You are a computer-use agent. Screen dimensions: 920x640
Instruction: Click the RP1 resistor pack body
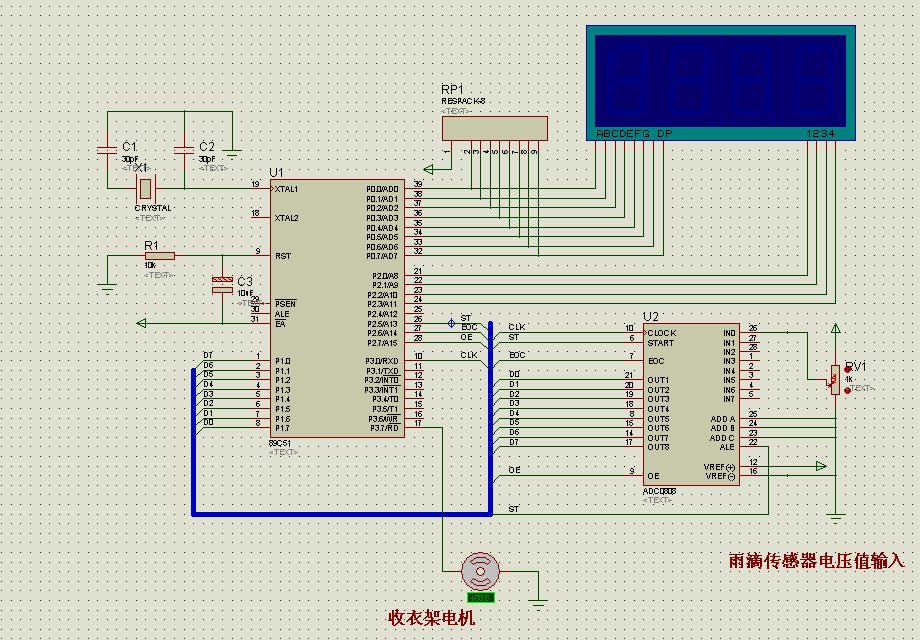pyautogui.click(x=495, y=128)
